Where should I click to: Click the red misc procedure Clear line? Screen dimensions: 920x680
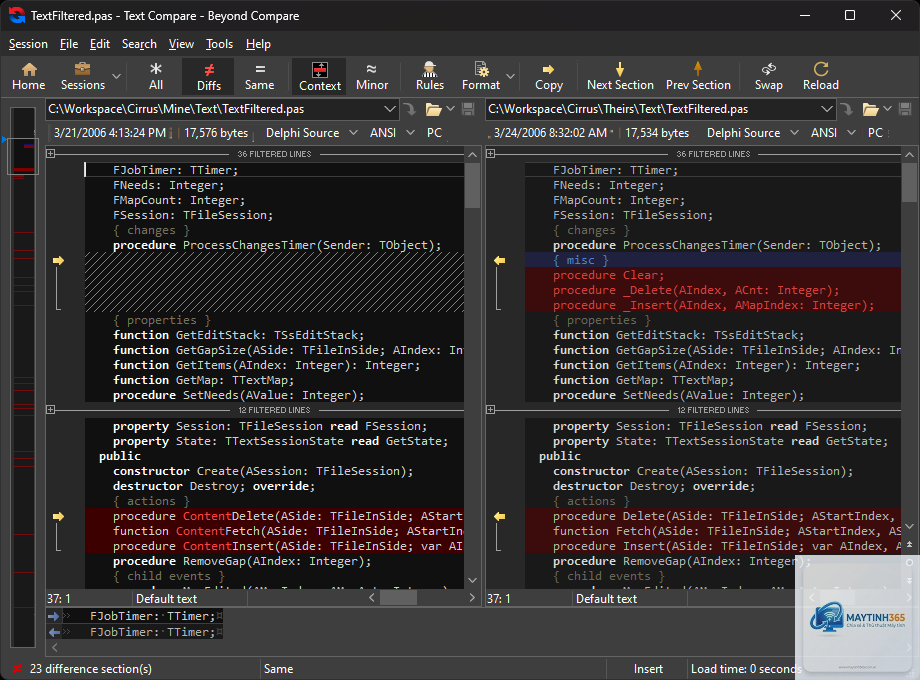point(713,275)
